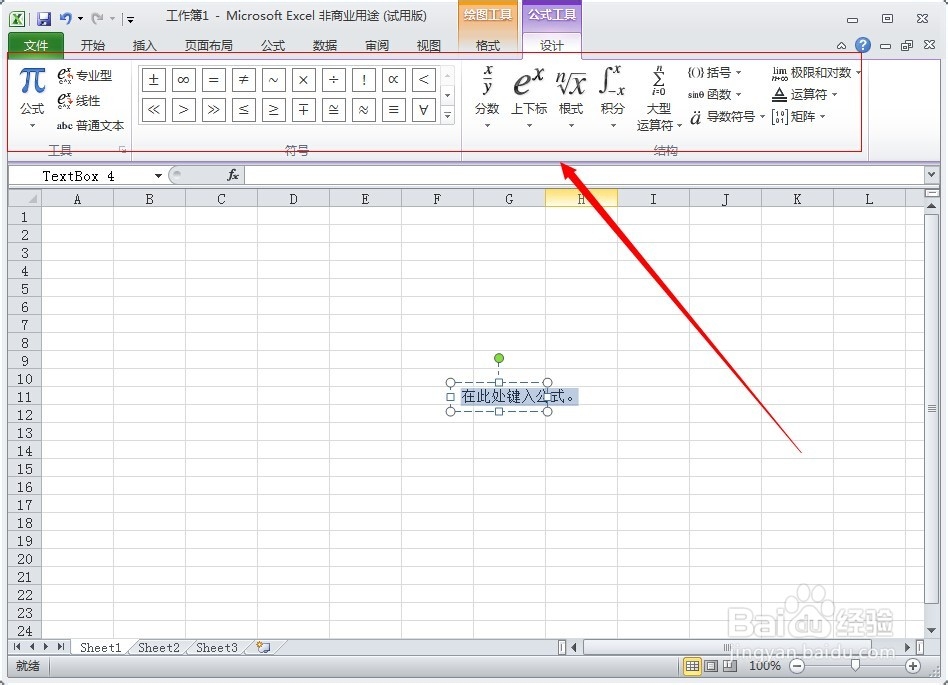Screen dimensions: 948x685
Task: Open the 函数 function dropdown
Action: click(715, 94)
